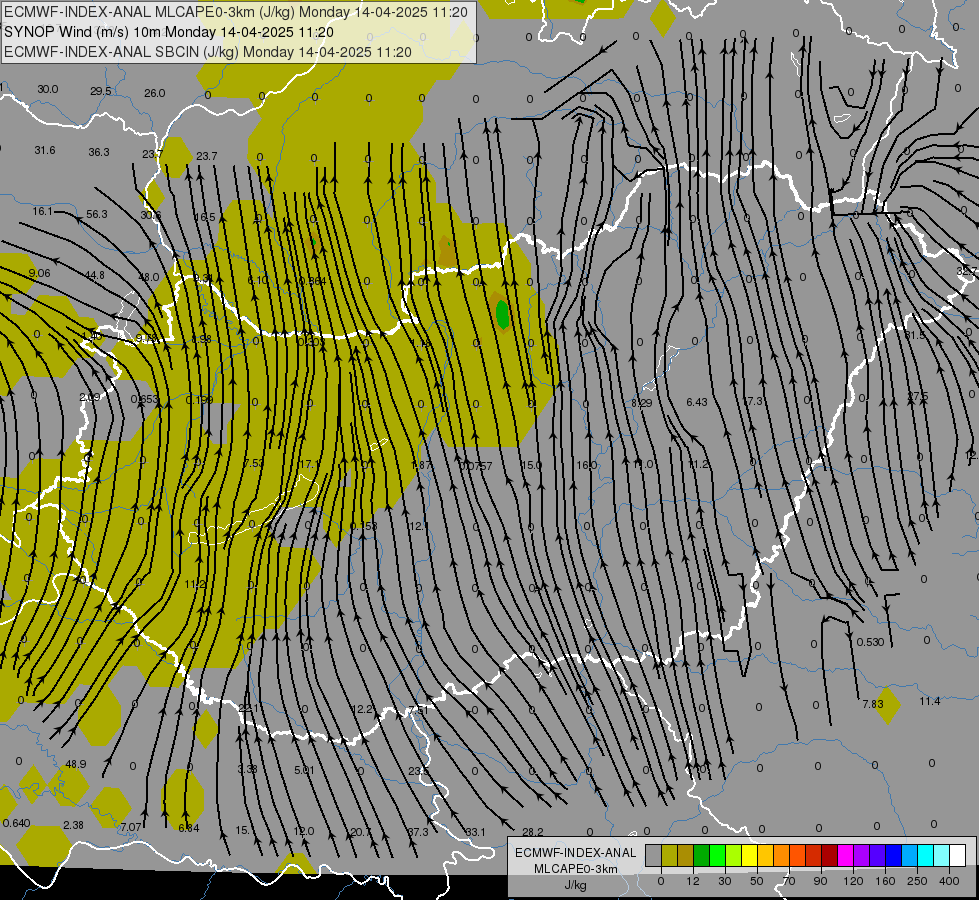Viewport: 979px width, 900px height.
Task: Select the bright green legend swatch
Action: click(717, 855)
